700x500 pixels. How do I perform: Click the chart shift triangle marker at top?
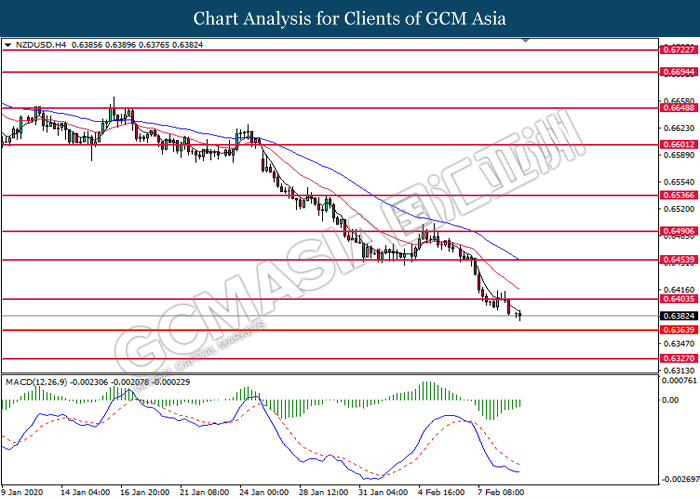(x=525, y=40)
